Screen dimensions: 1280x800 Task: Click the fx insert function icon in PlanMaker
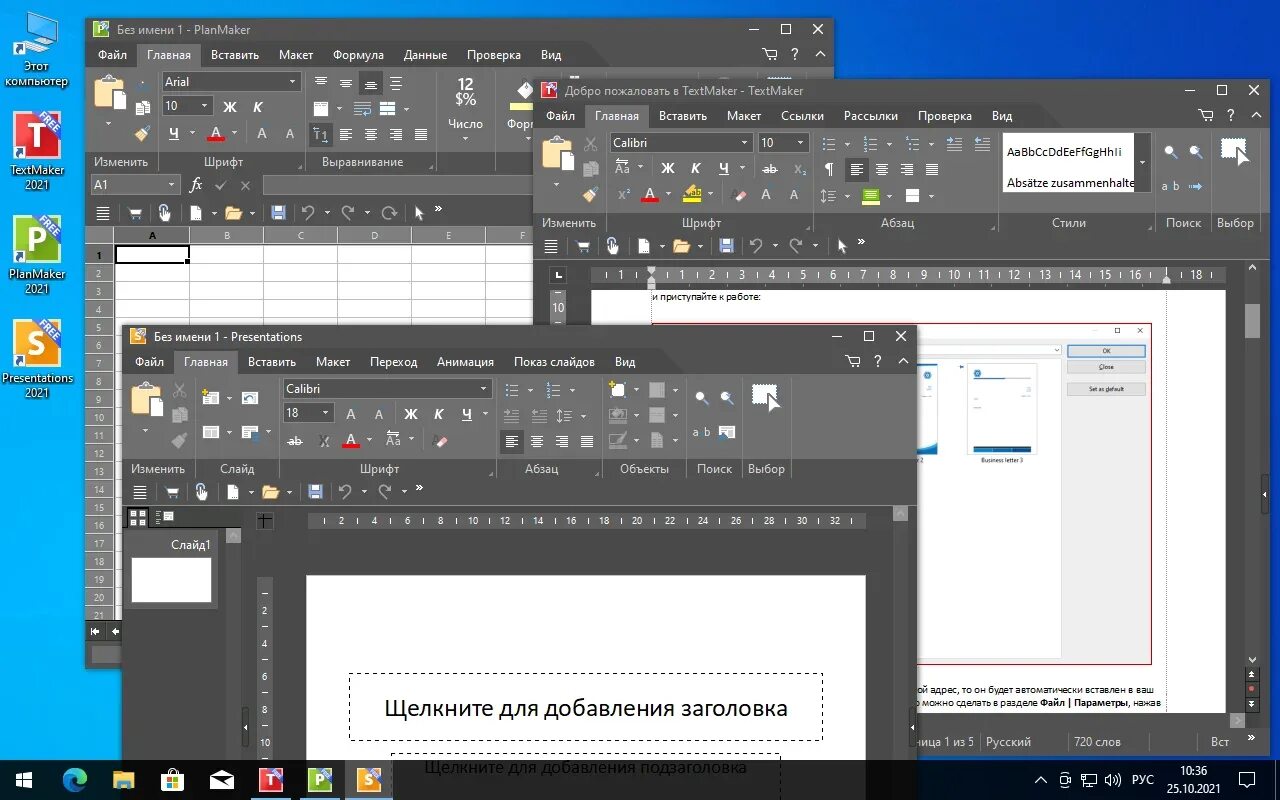(x=196, y=185)
